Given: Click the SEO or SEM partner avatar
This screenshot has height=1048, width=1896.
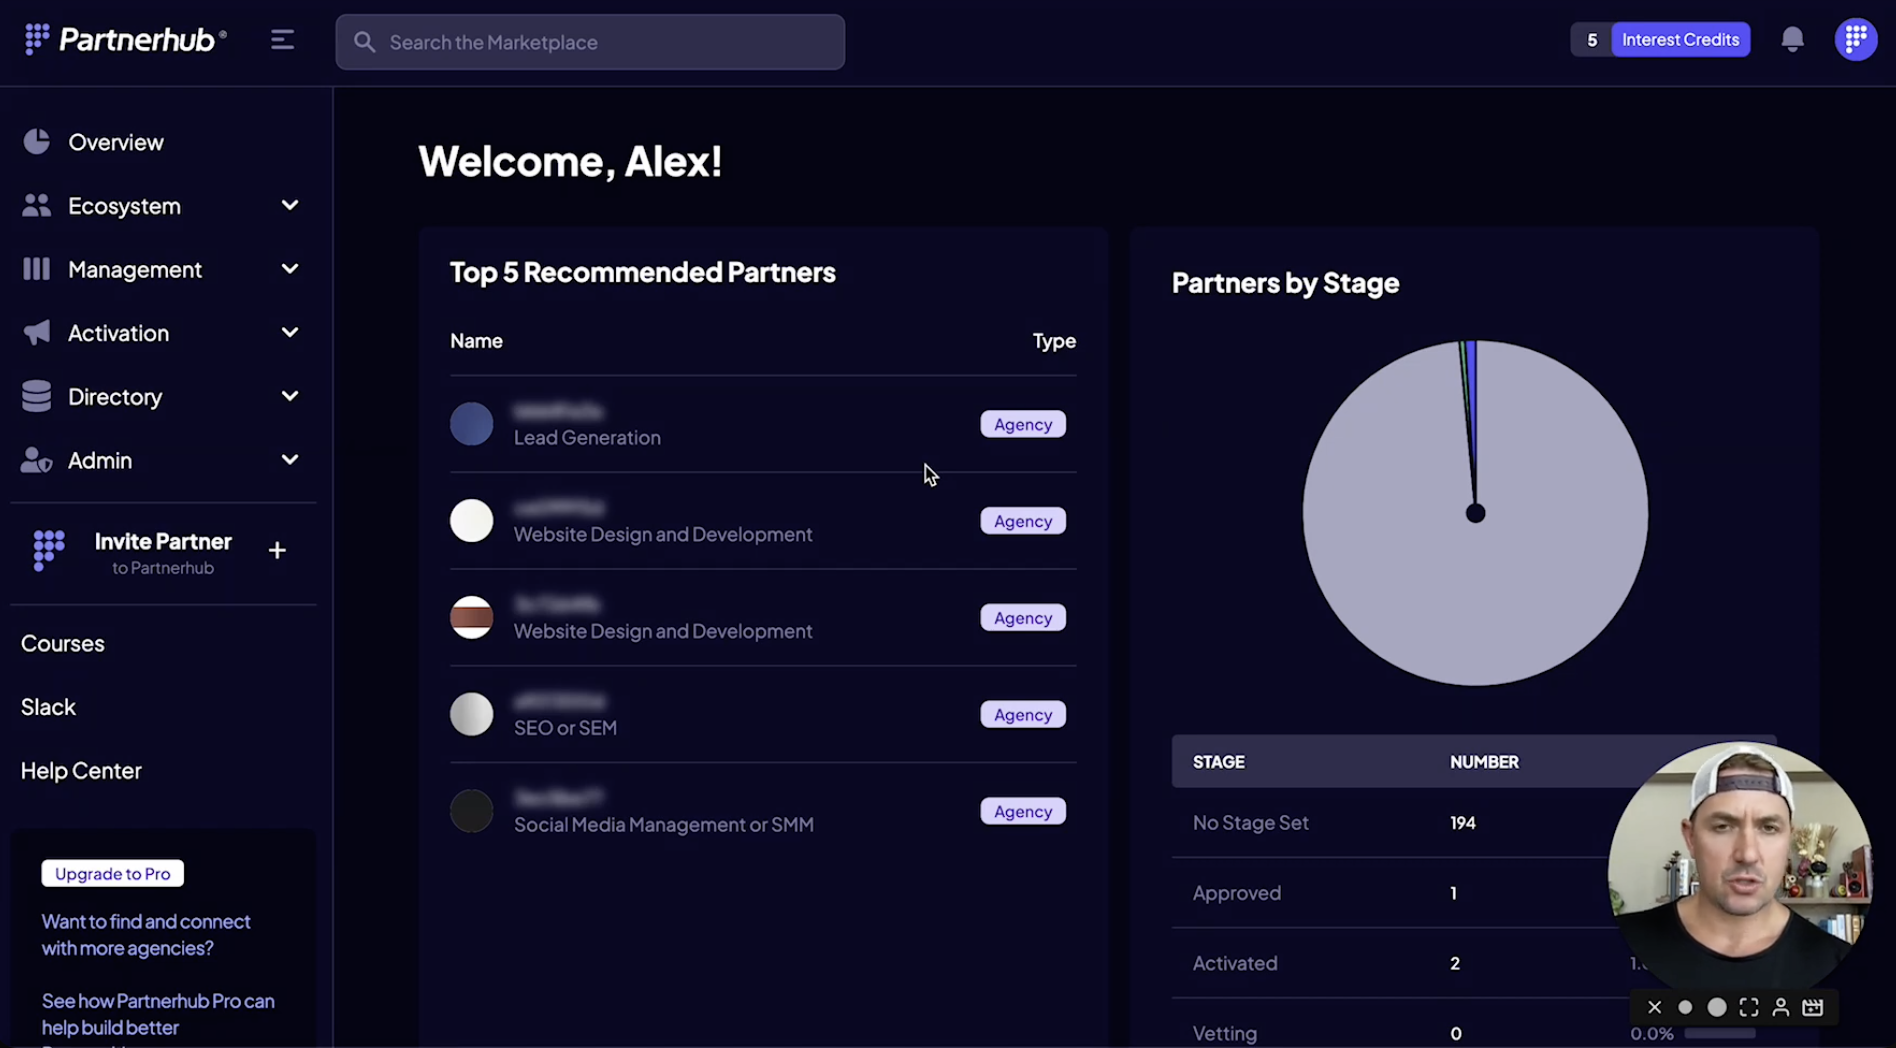Looking at the screenshot, I should [x=471, y=714].
